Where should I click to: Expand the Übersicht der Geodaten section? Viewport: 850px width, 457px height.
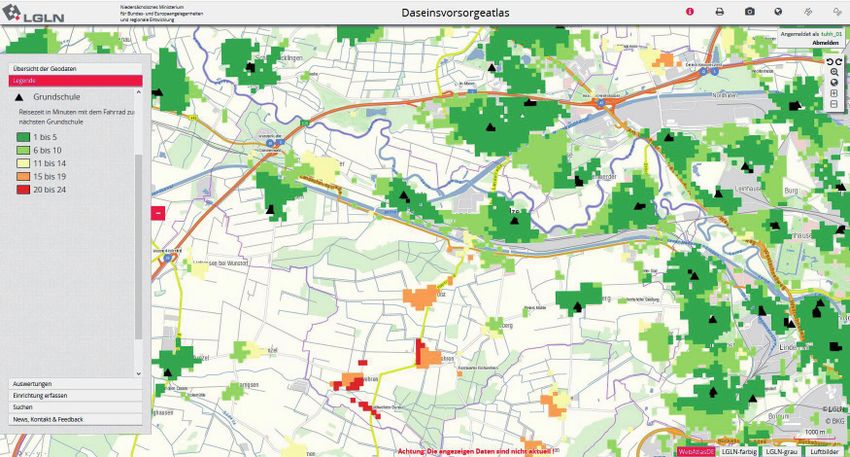(x=76, y=68)
